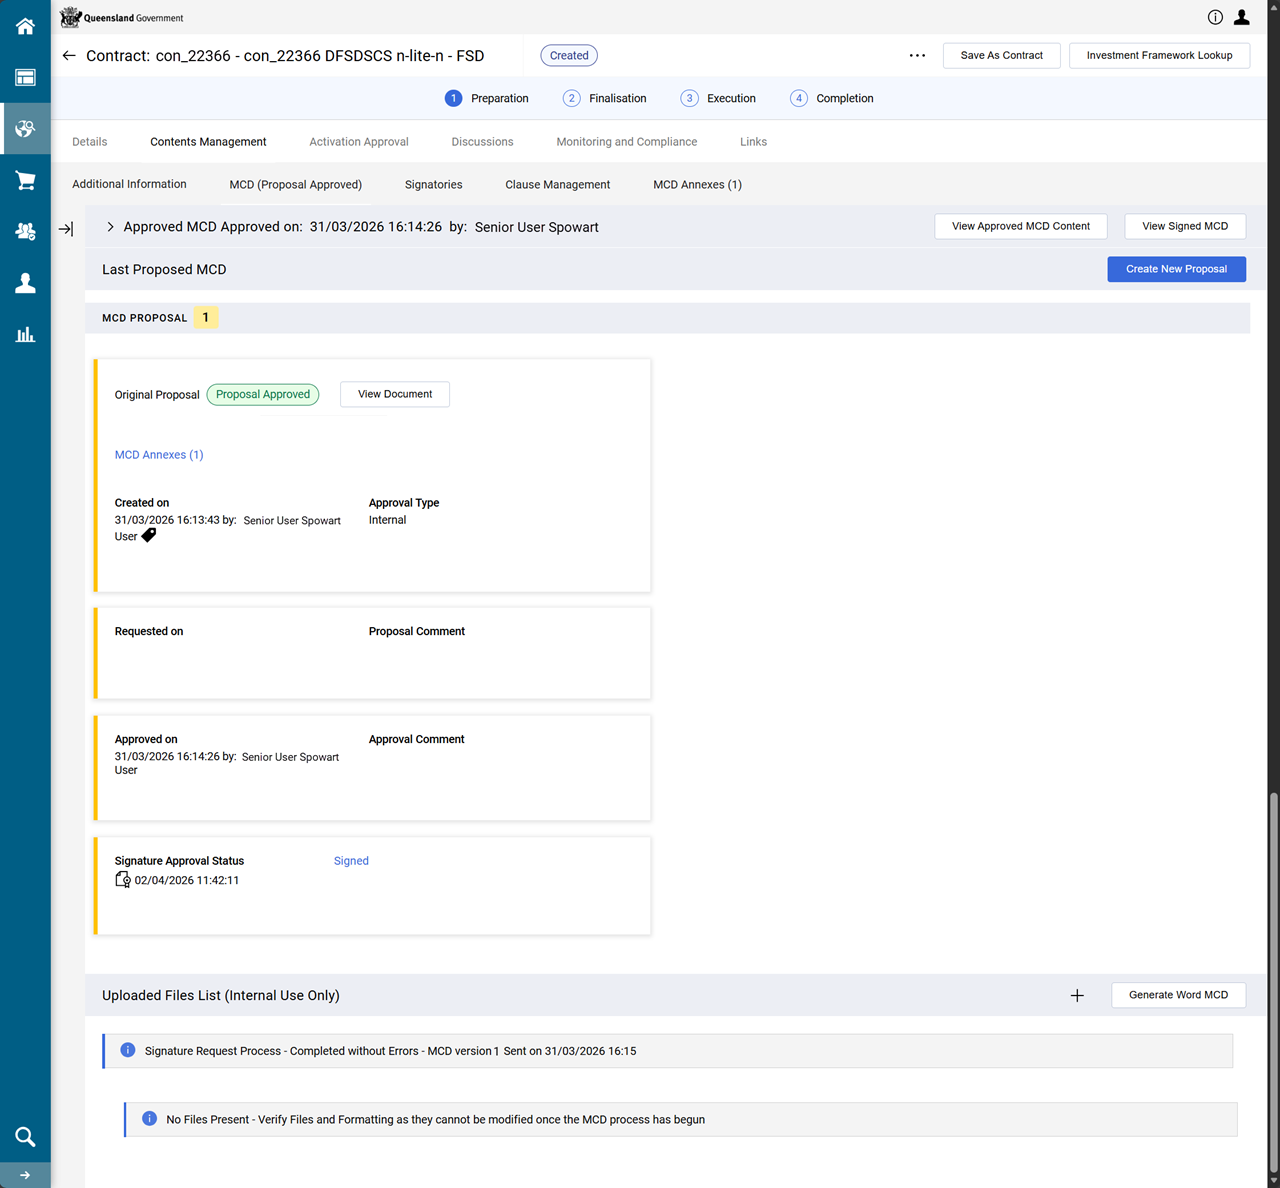Open the three-dots more options menu
1280x1188 pixels.
(x=917, y=56)
